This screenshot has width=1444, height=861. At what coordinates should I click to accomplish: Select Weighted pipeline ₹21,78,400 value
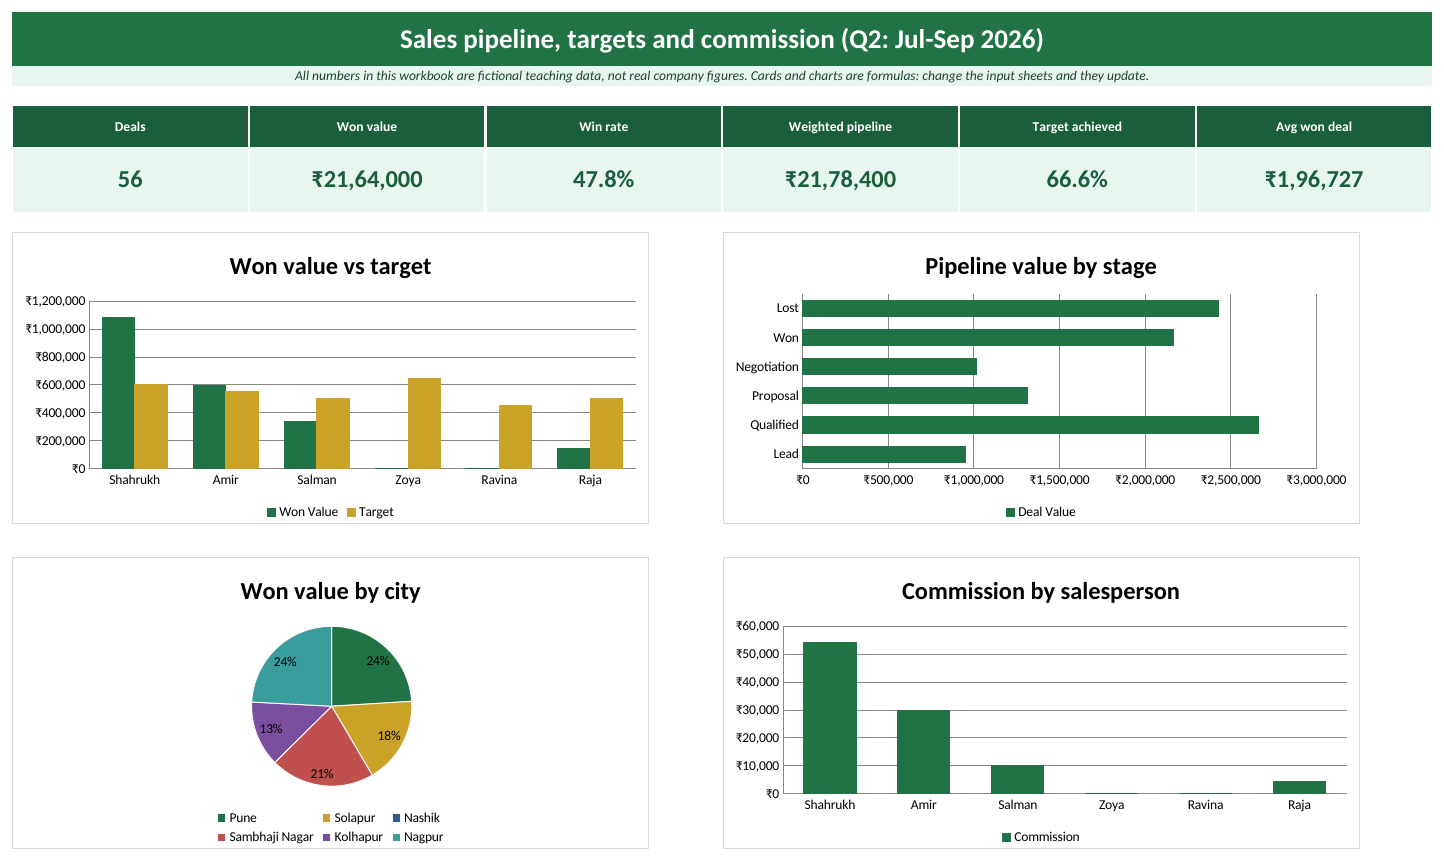point(840,180)
